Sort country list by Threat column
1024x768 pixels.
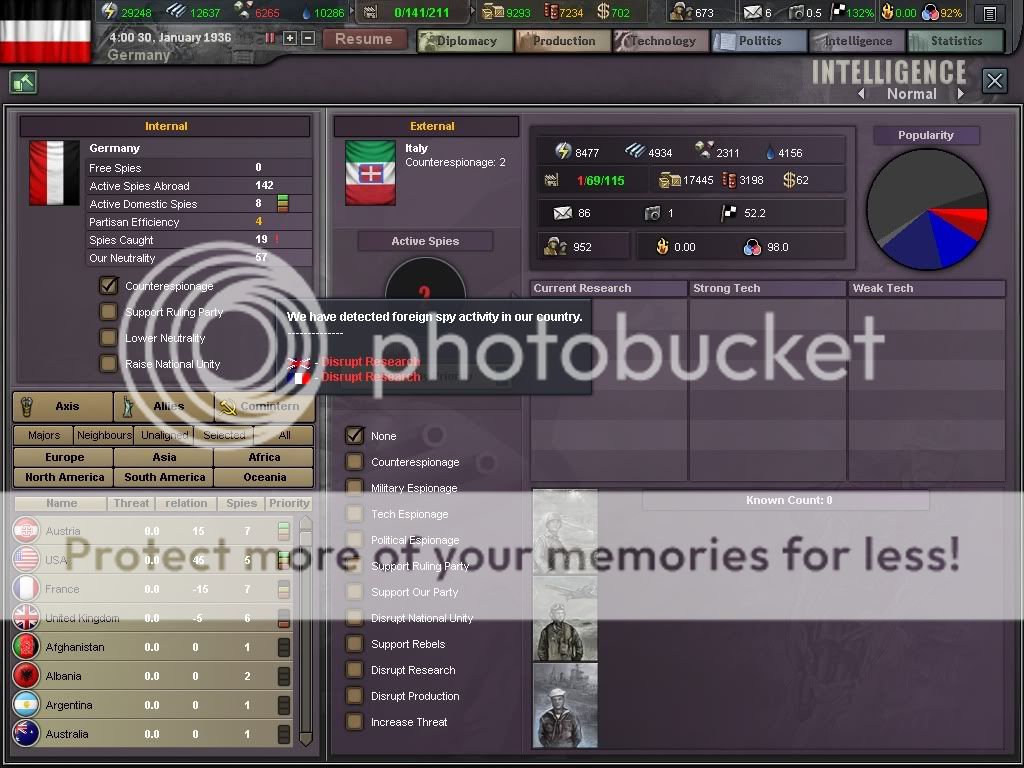(x=131, y=503)
